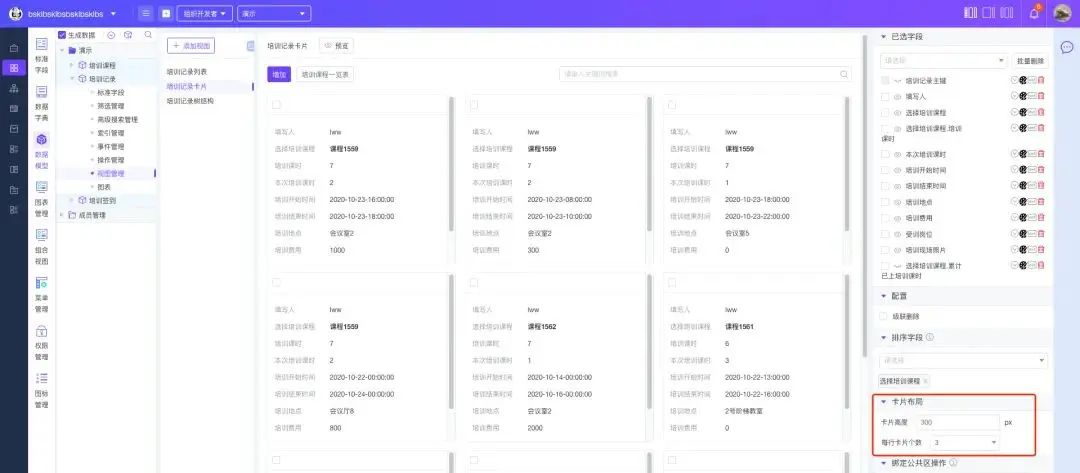The height and width of the screenshot is (473, 1080).
Task: Click the 培训课程一览表 button
Action: (325, 74)
